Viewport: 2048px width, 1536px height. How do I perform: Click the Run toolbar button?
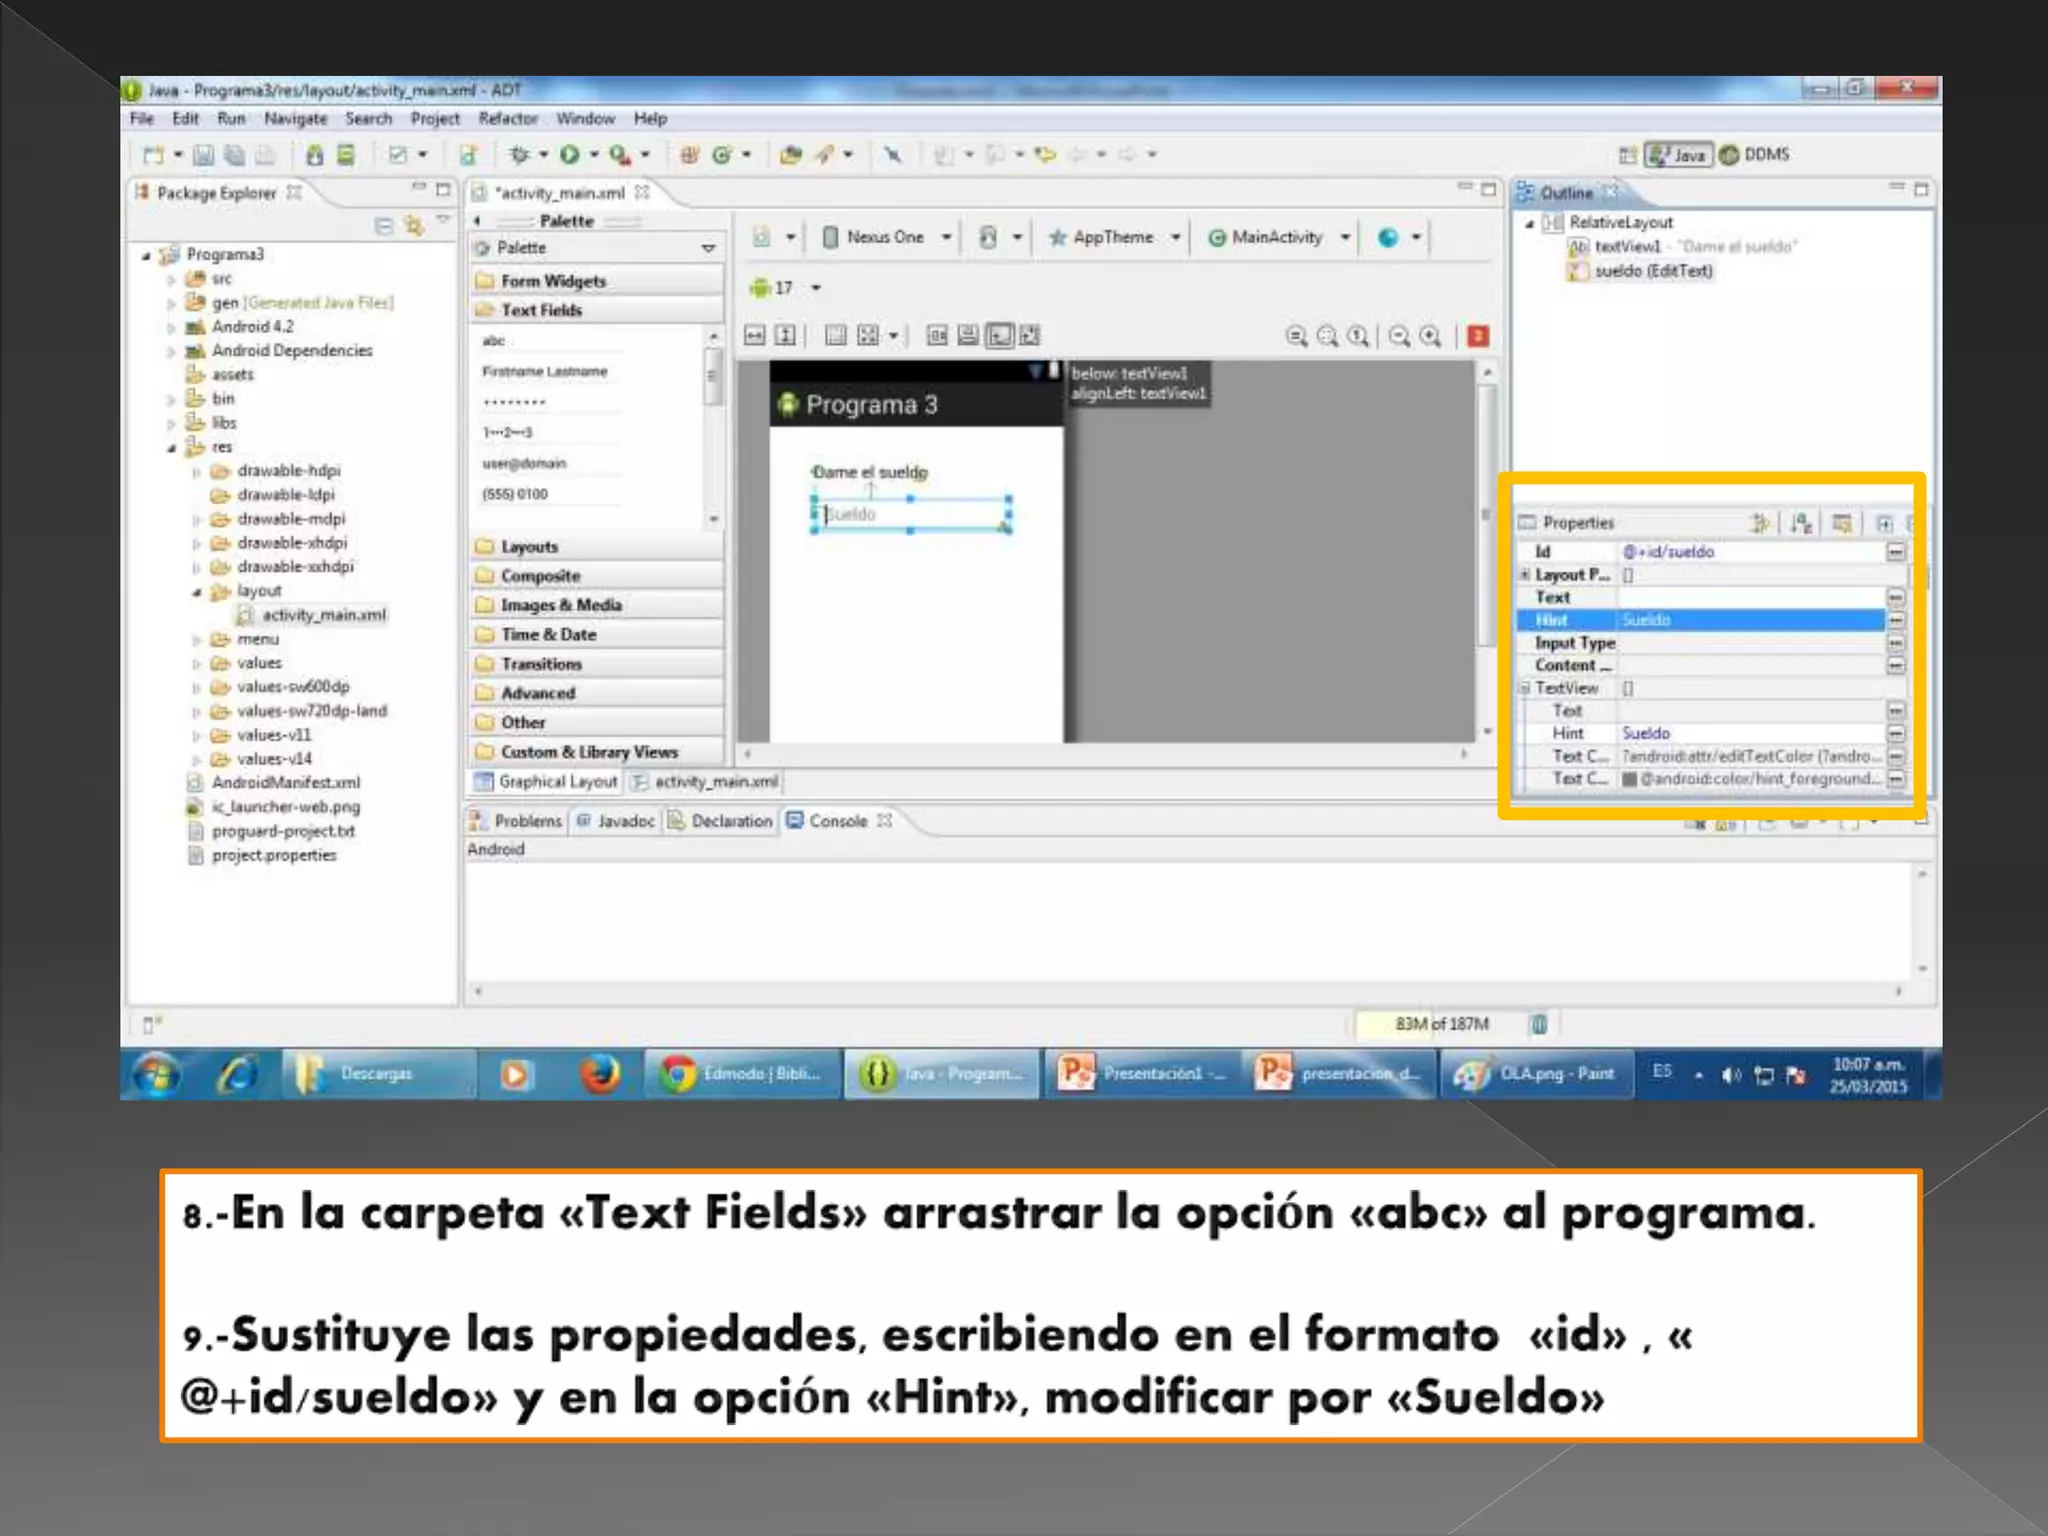569,154
